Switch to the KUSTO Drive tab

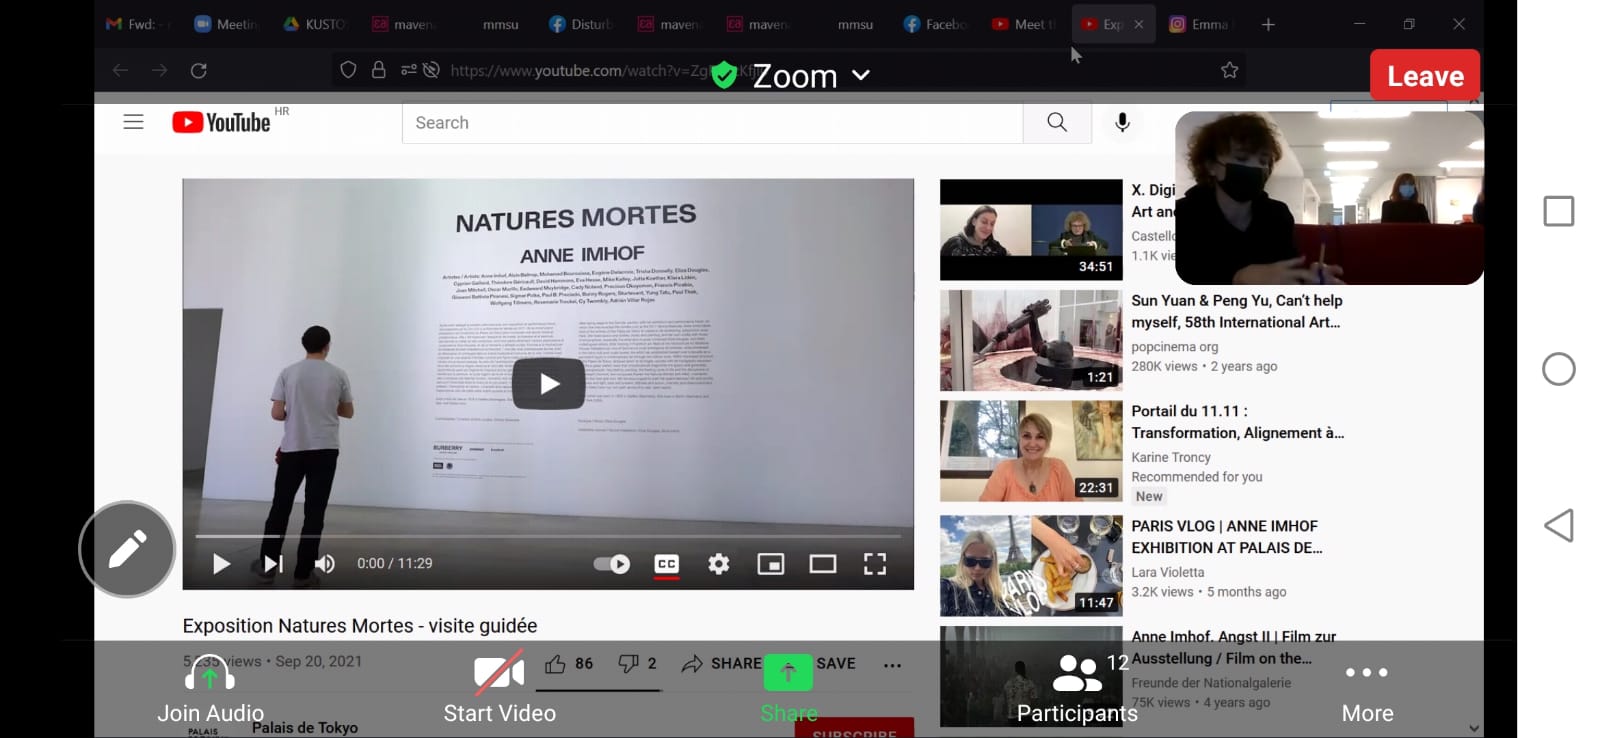pyautogui.click(x=314, y=24)
